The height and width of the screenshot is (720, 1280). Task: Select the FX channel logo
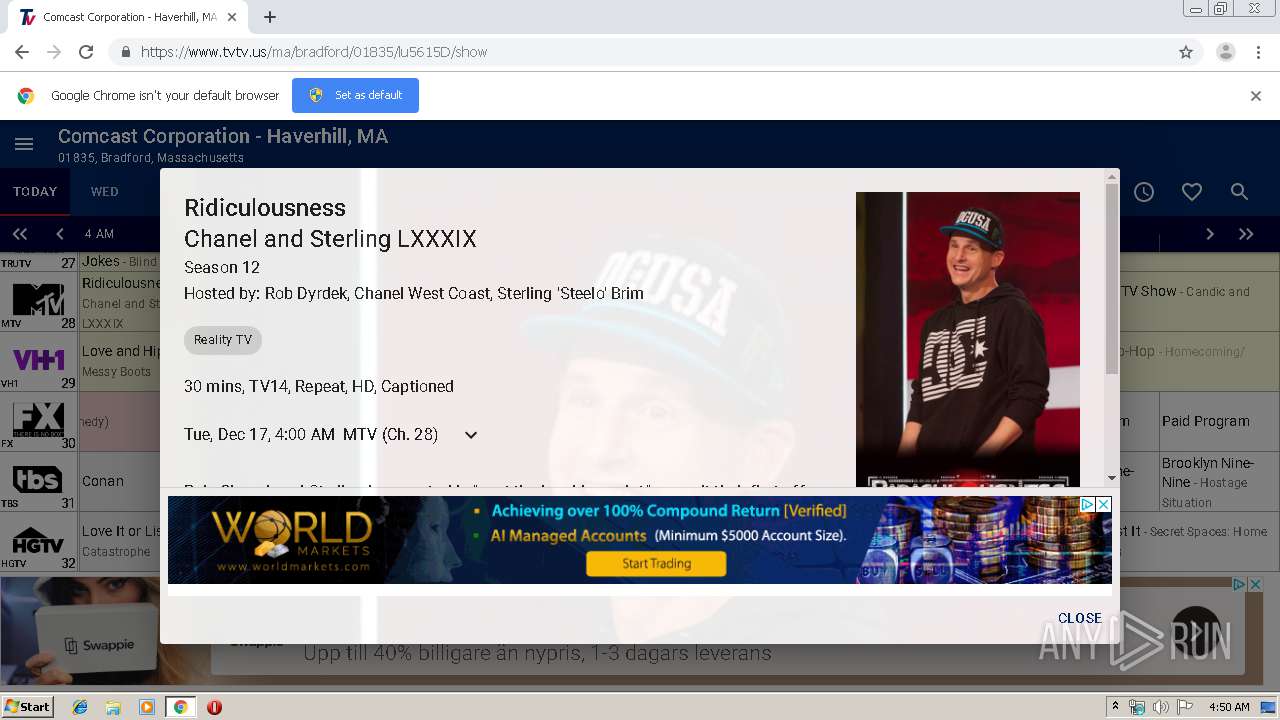tap(38, 420)
